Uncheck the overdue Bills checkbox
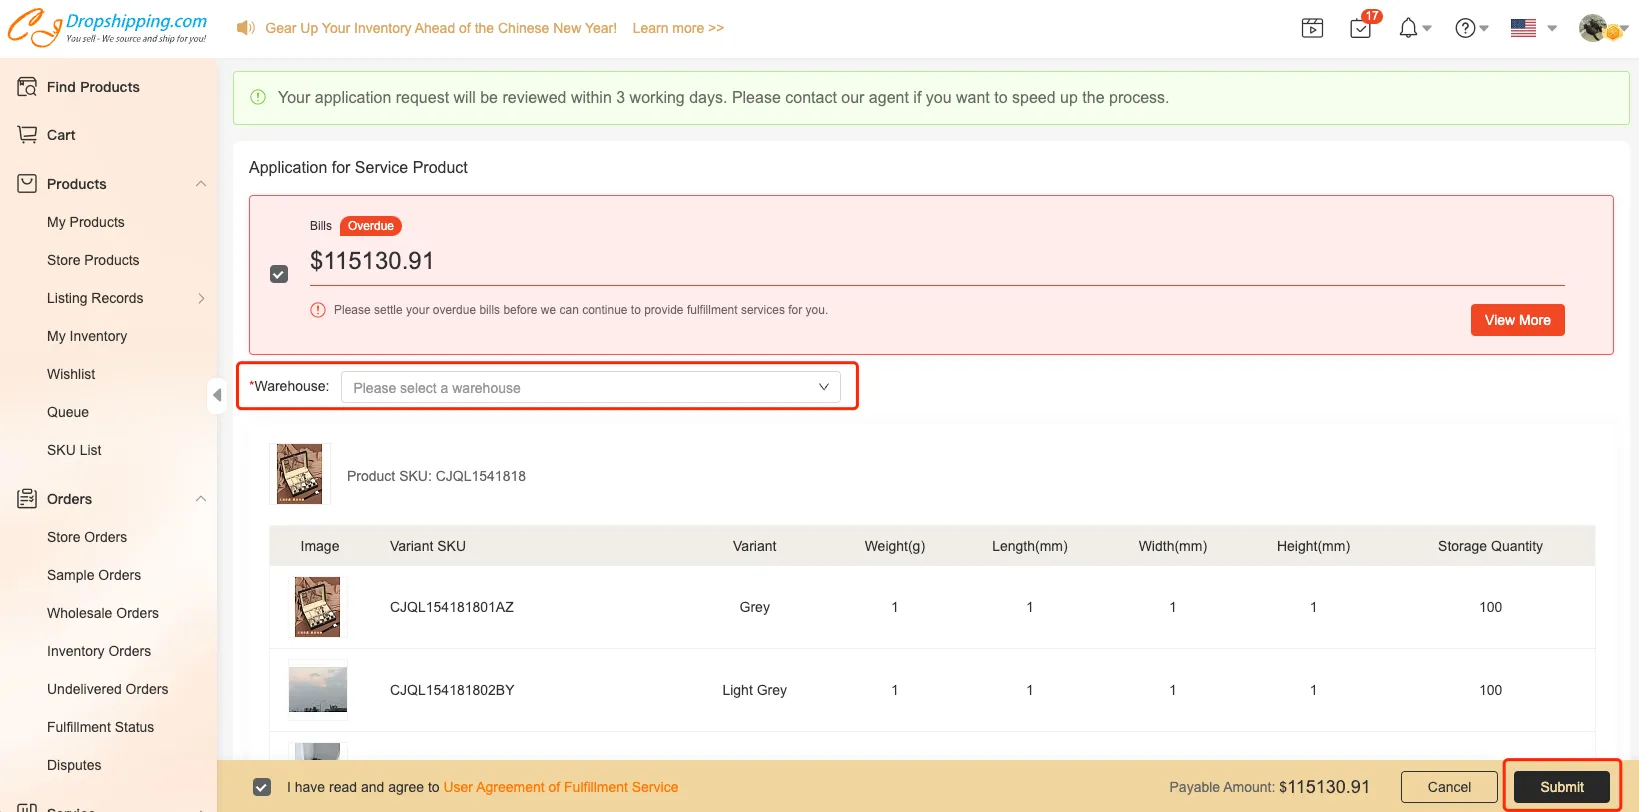 pos(279,274)
